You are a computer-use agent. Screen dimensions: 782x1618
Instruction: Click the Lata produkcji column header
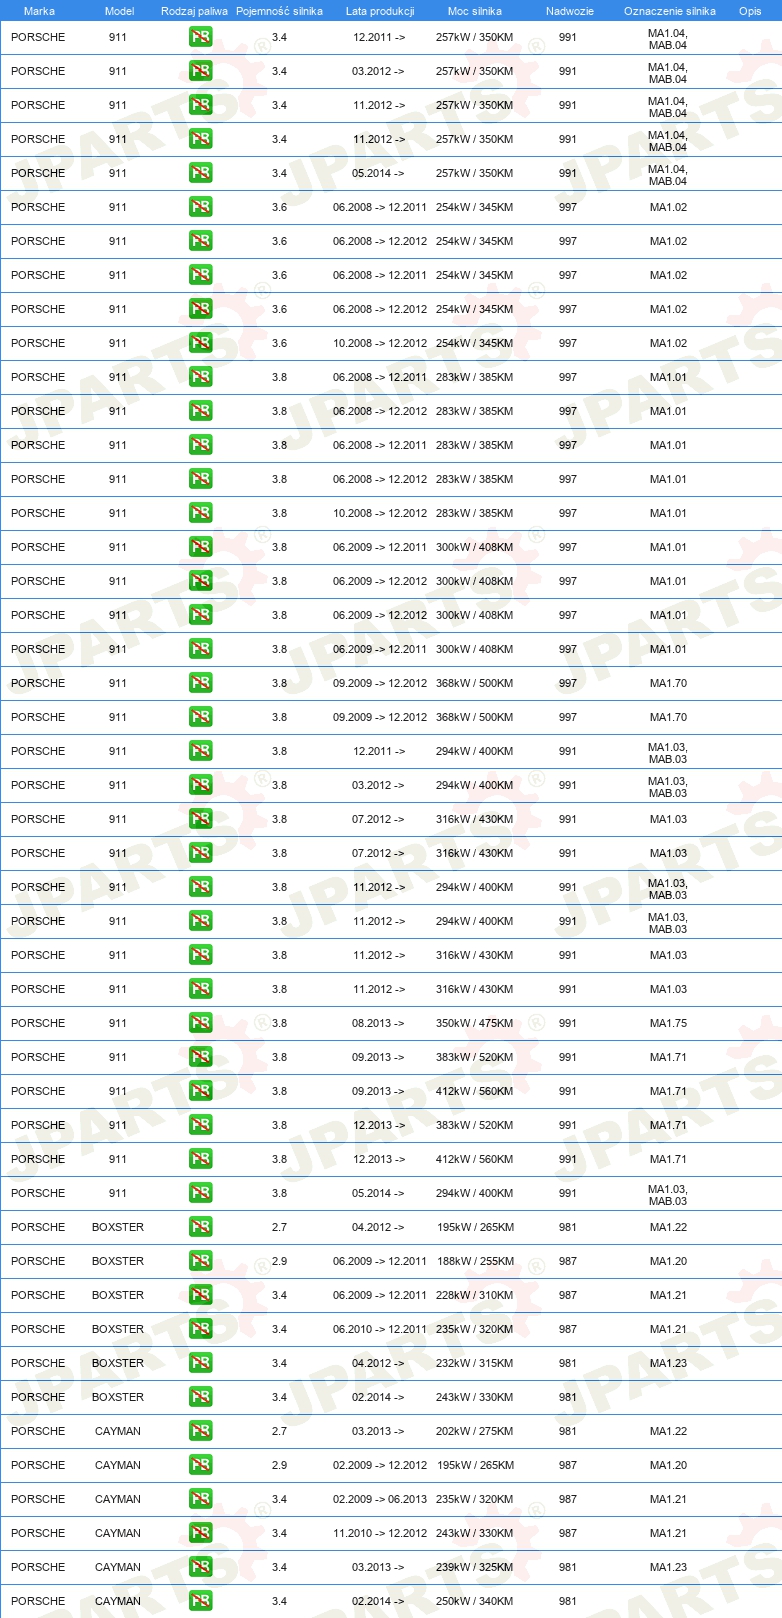point(380,11)
